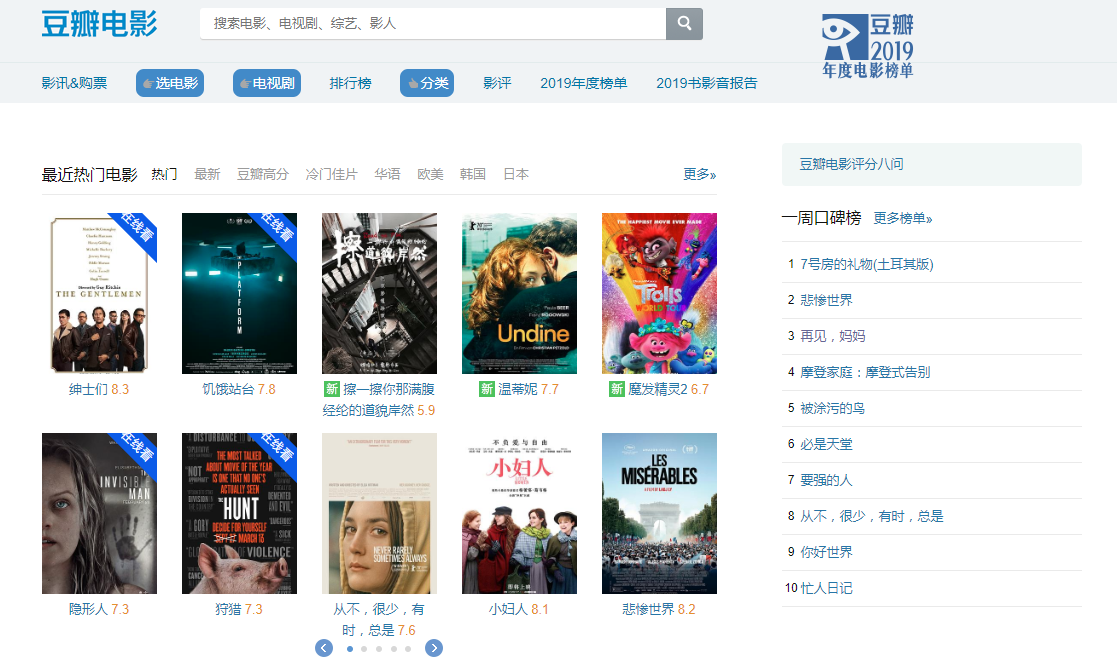Click the search magnifier icon
Image resolution: width=1117 pixels, height=660 pixels.
click(x=684, y=22)
